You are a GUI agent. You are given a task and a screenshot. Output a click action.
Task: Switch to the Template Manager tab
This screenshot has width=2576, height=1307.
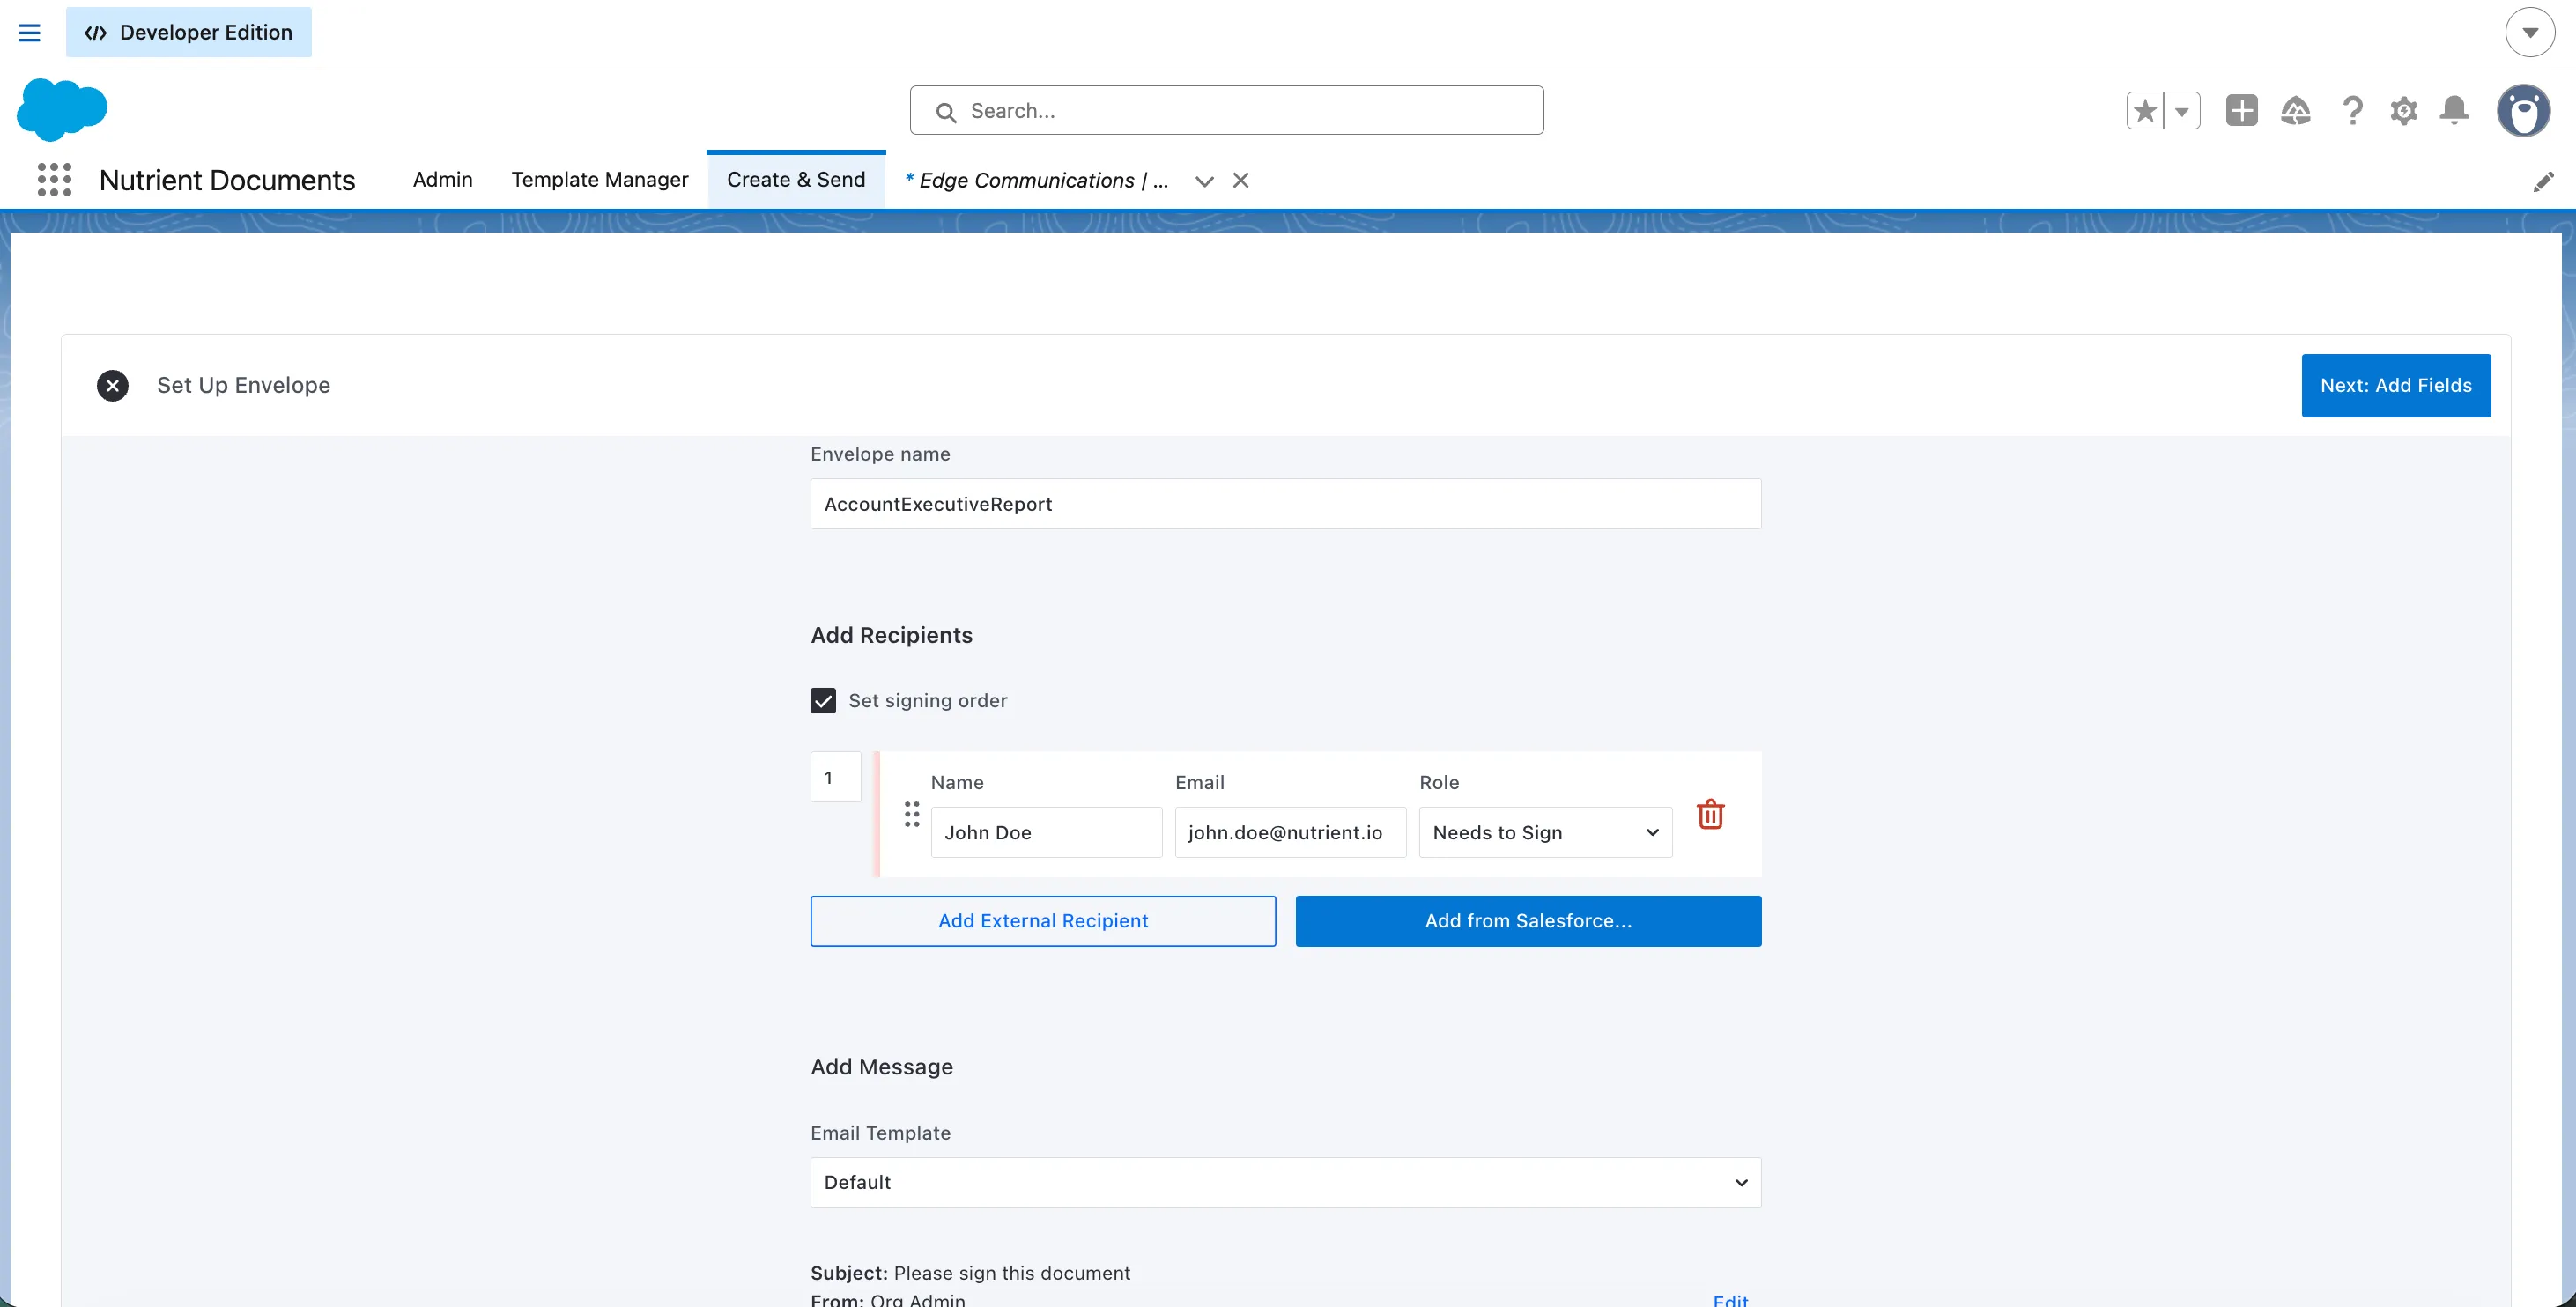(600, 180)
